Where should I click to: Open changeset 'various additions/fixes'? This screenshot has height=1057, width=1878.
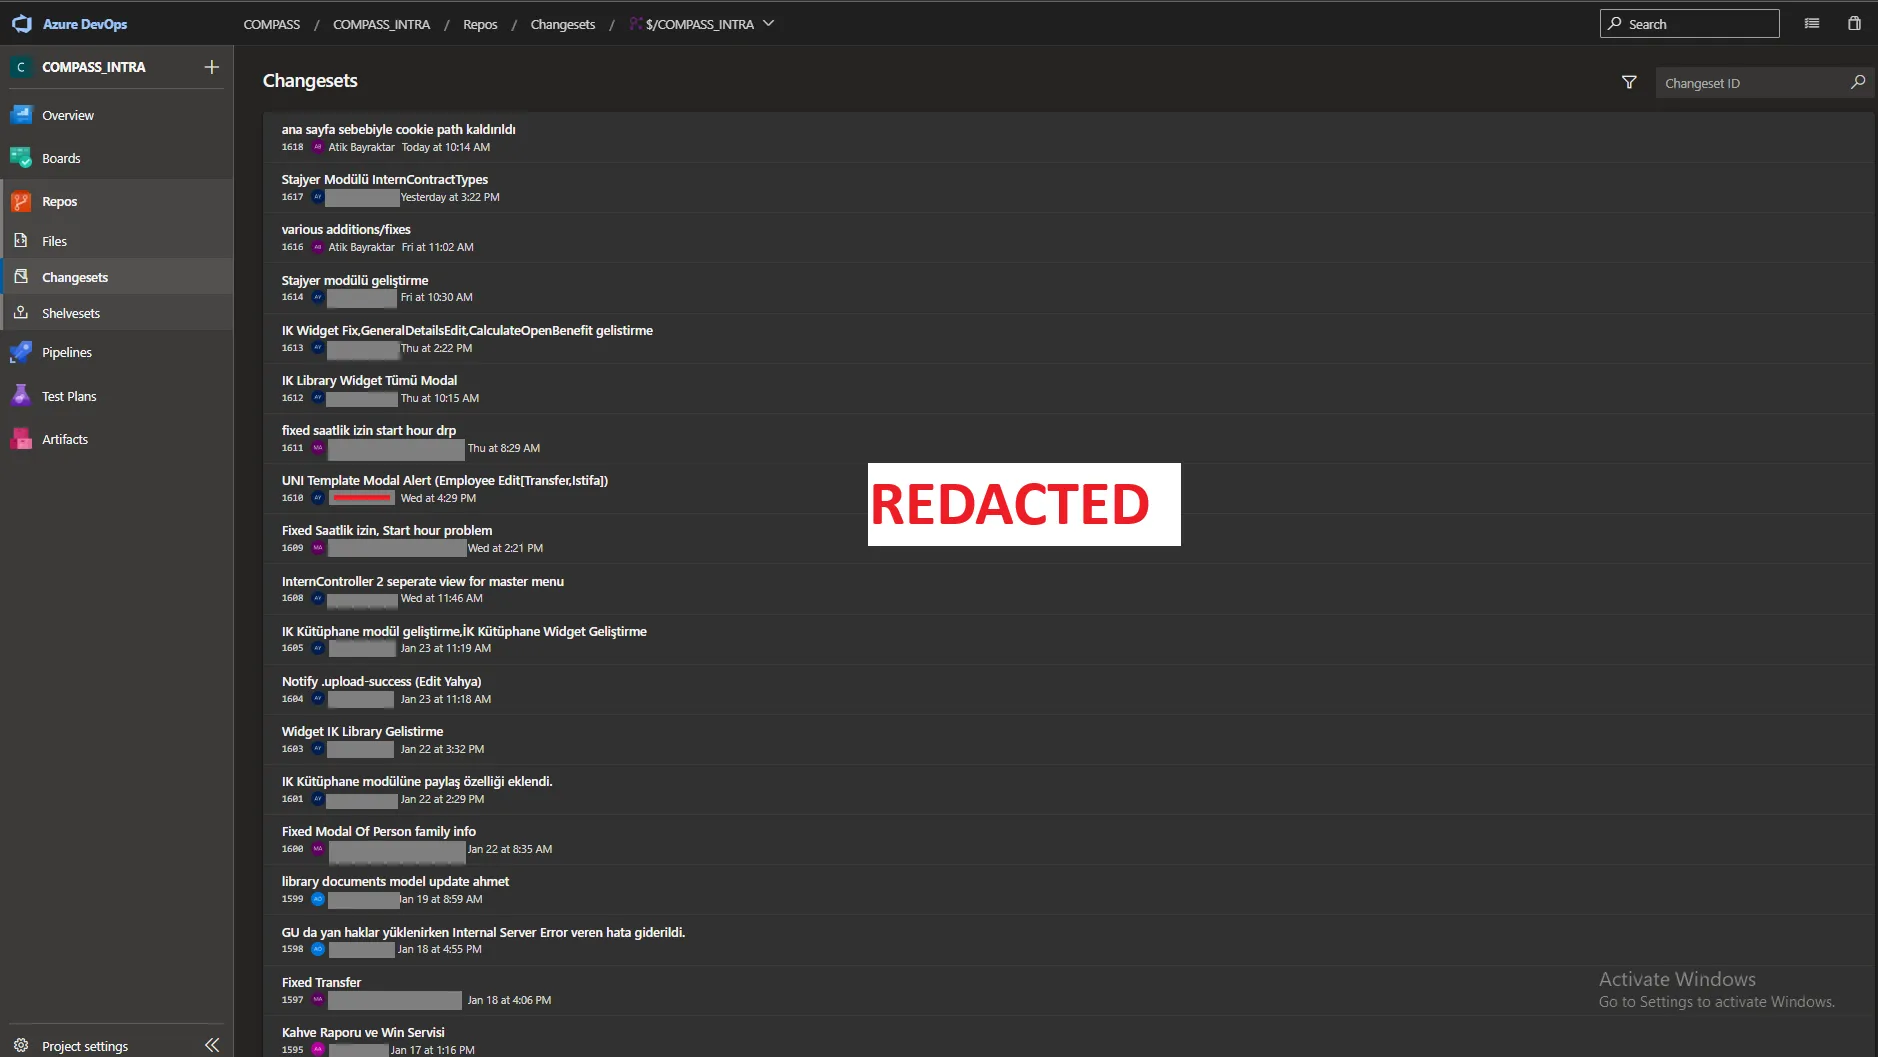pyautogui.click(x=346, y=229)
